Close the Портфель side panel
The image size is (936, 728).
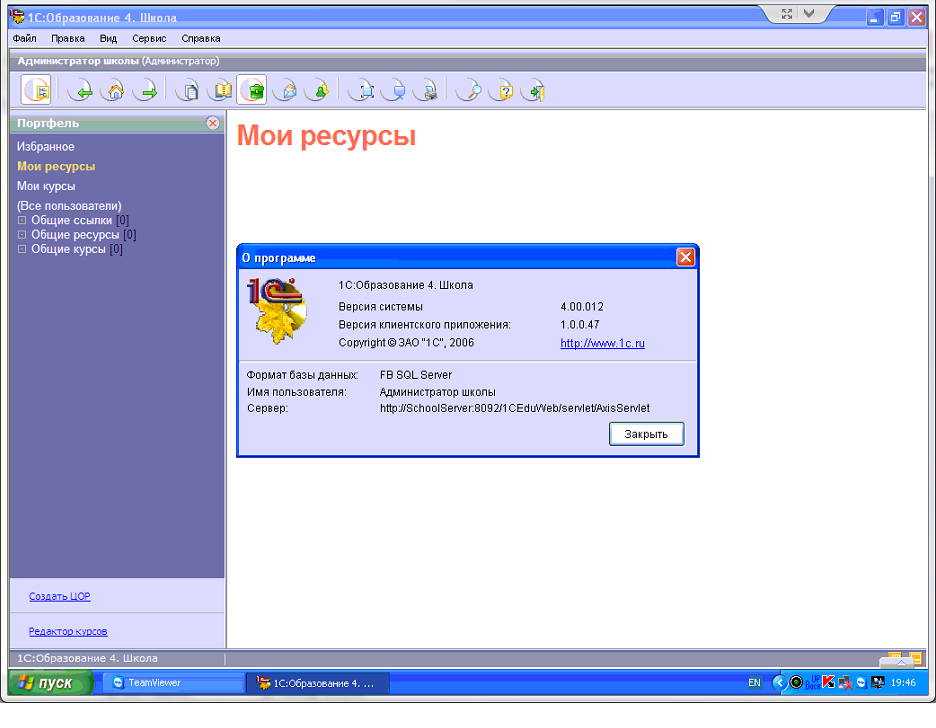(x=213, y=123)
